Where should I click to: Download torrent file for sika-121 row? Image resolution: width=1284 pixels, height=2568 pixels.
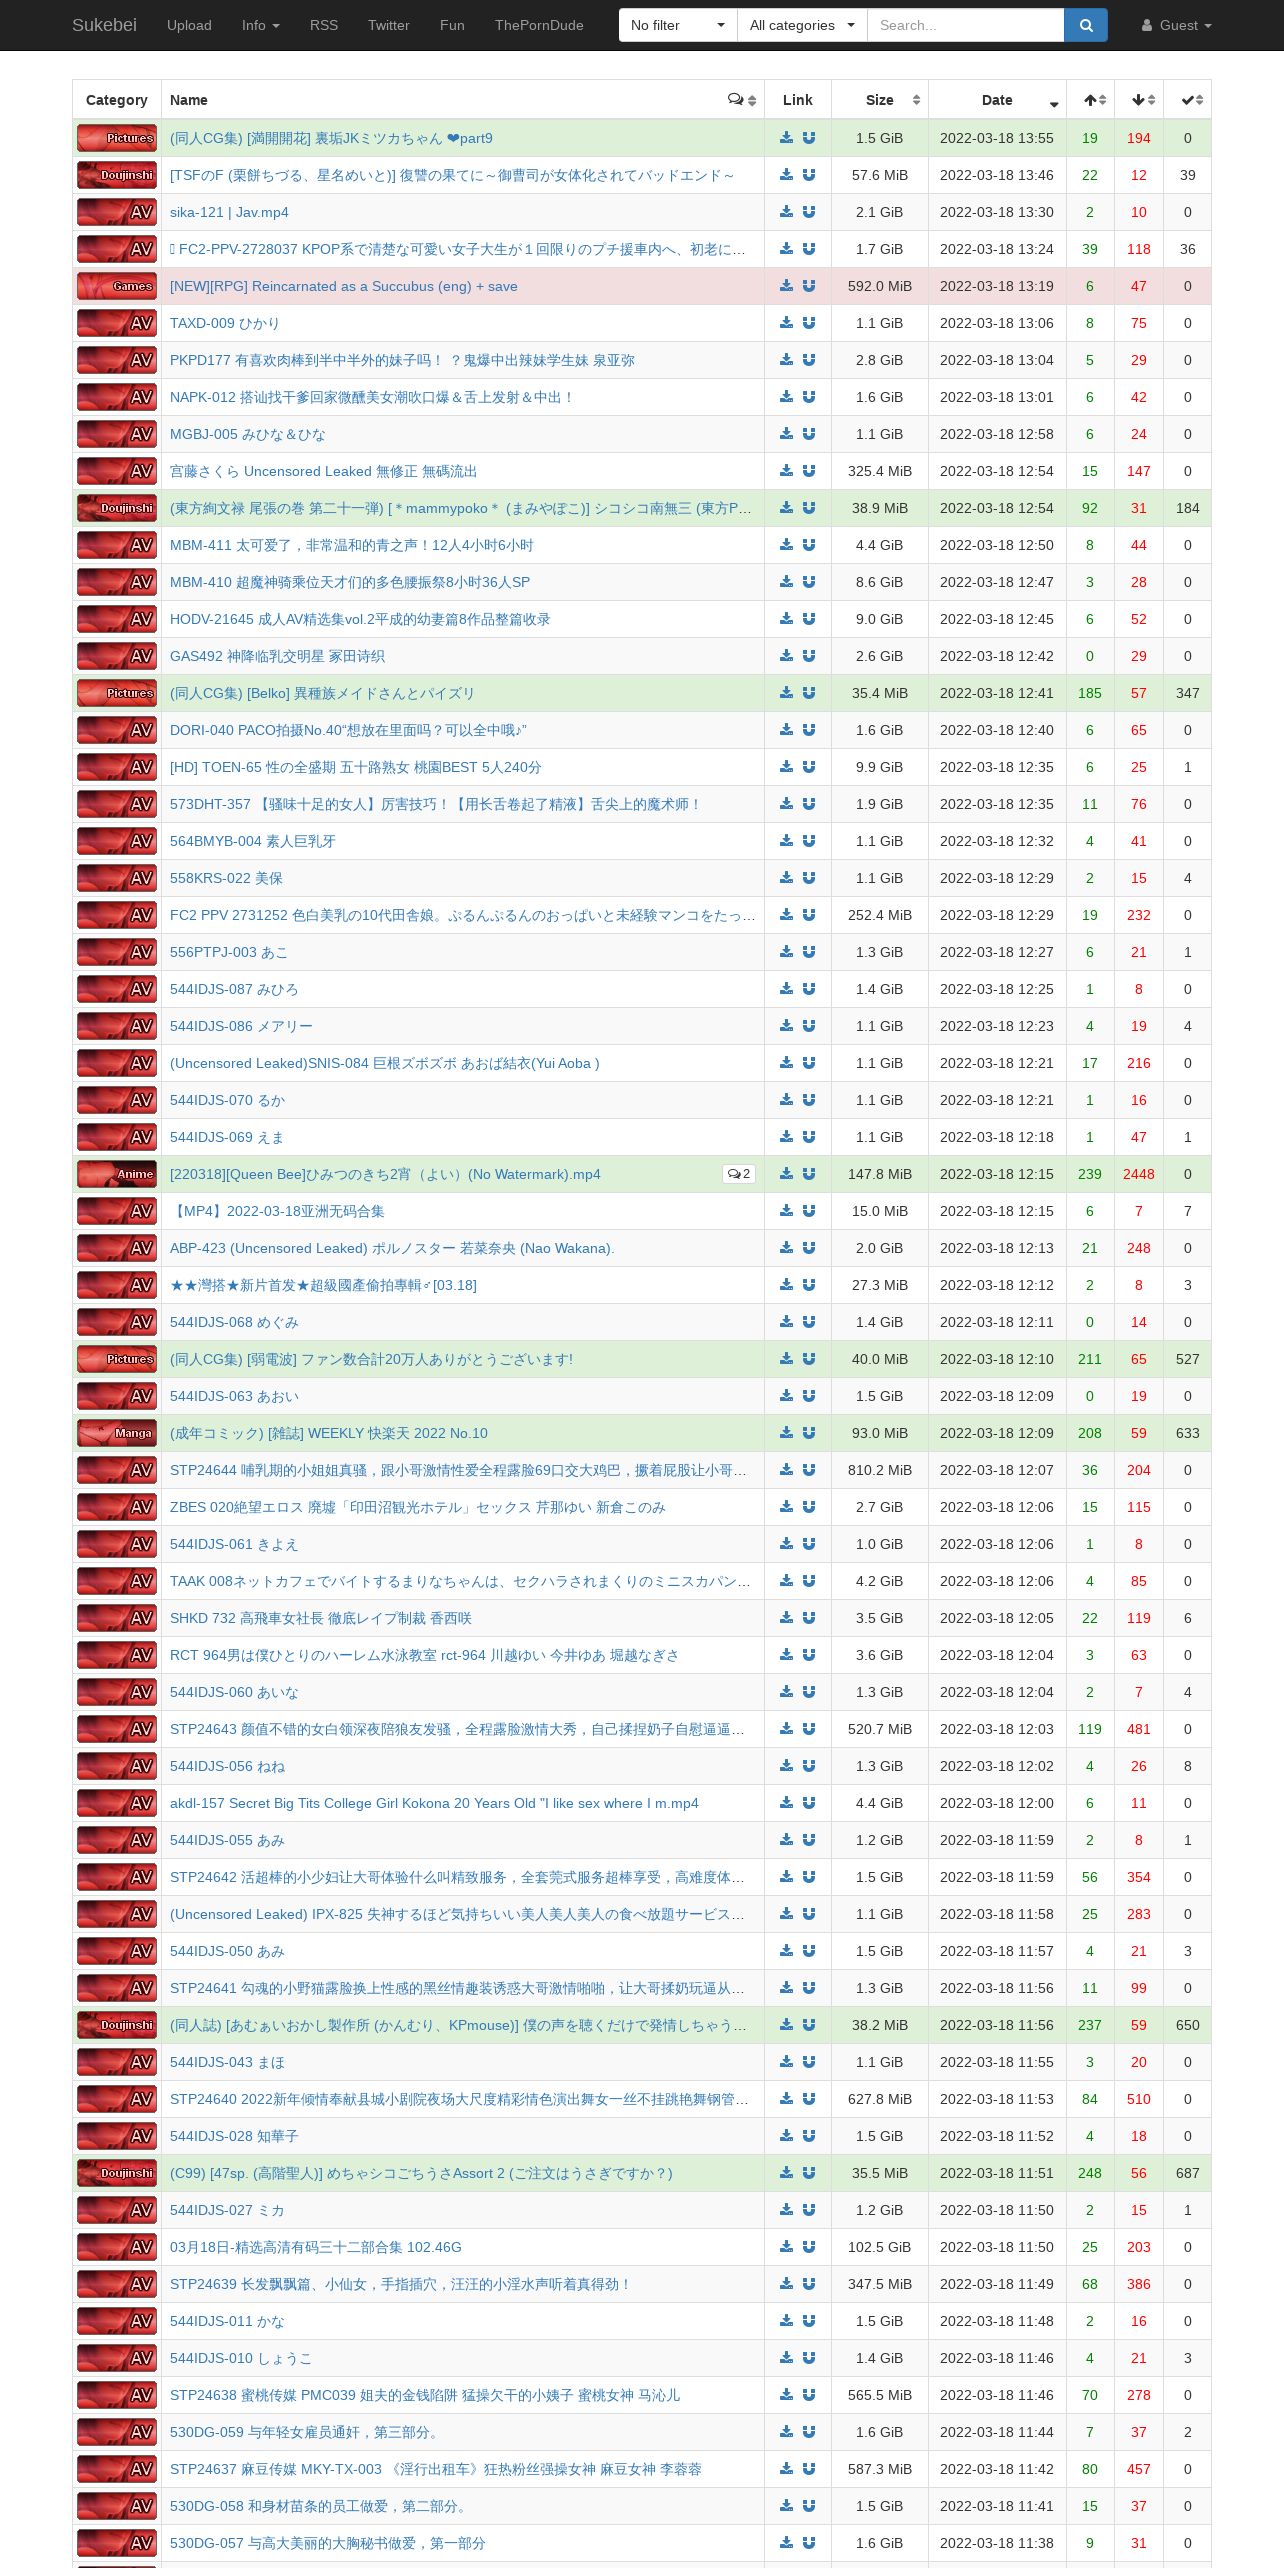[x=787, y=212]
